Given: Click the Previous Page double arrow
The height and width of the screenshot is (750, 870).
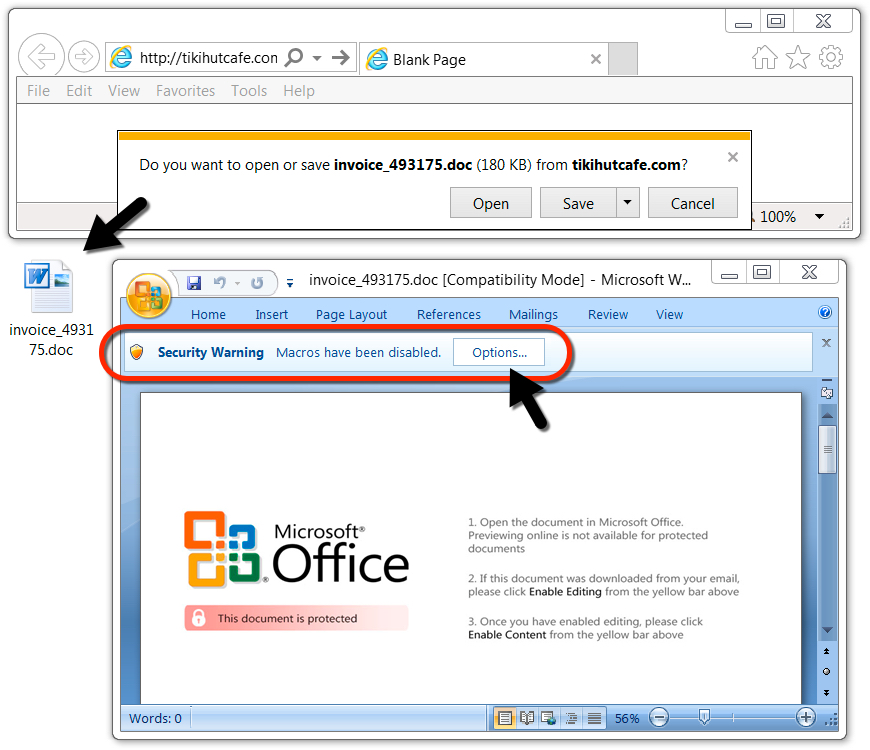Looking at the screenshot, I should 827,651.
